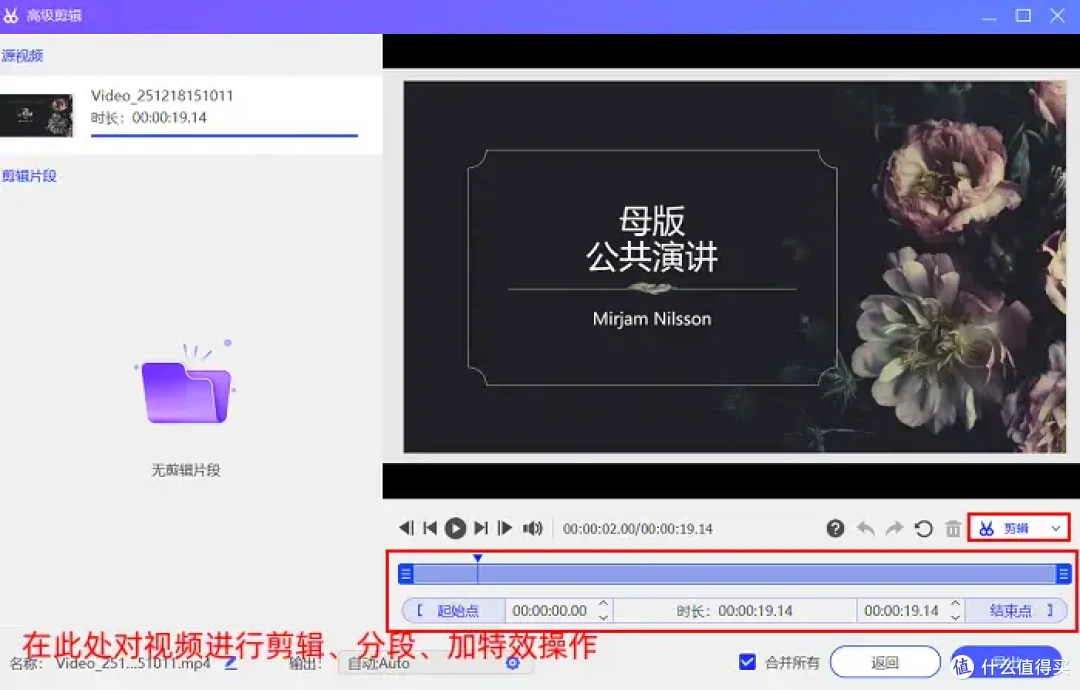
Task: Open output settings gear icon
Action: pyautogui.click(x=512, y=662)
